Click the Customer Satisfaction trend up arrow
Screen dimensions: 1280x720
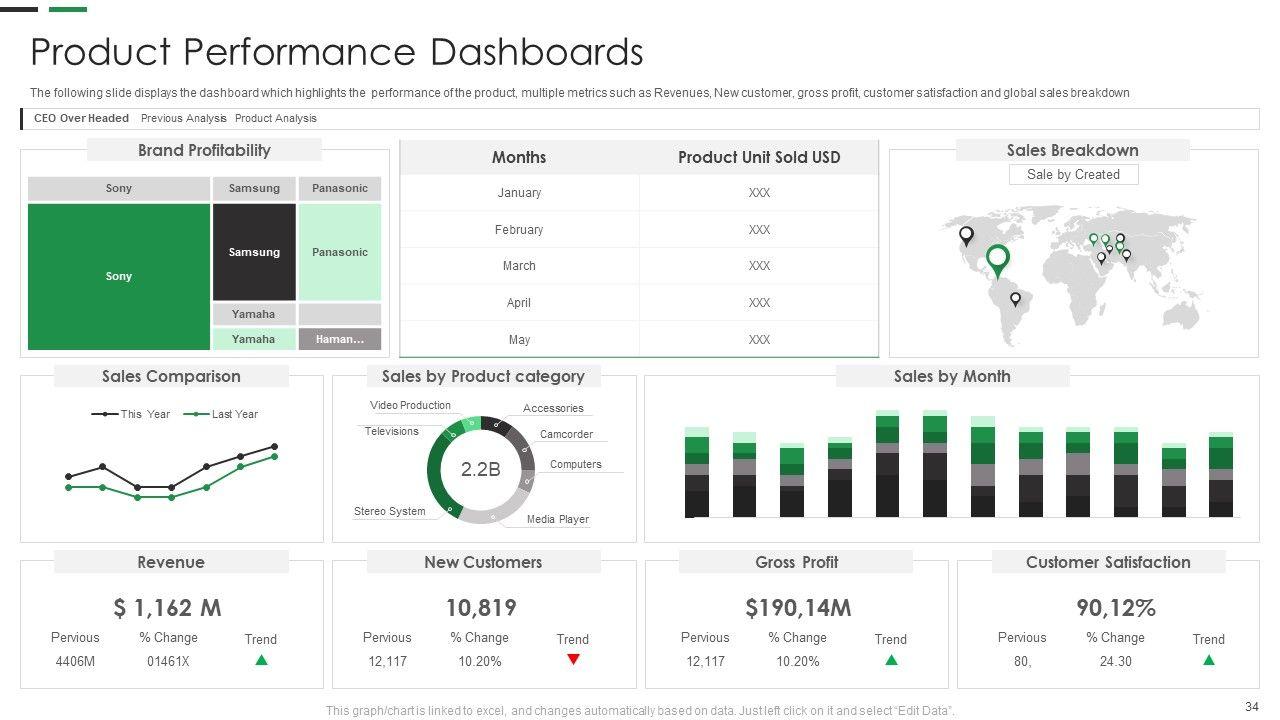tap(1208, 660)
